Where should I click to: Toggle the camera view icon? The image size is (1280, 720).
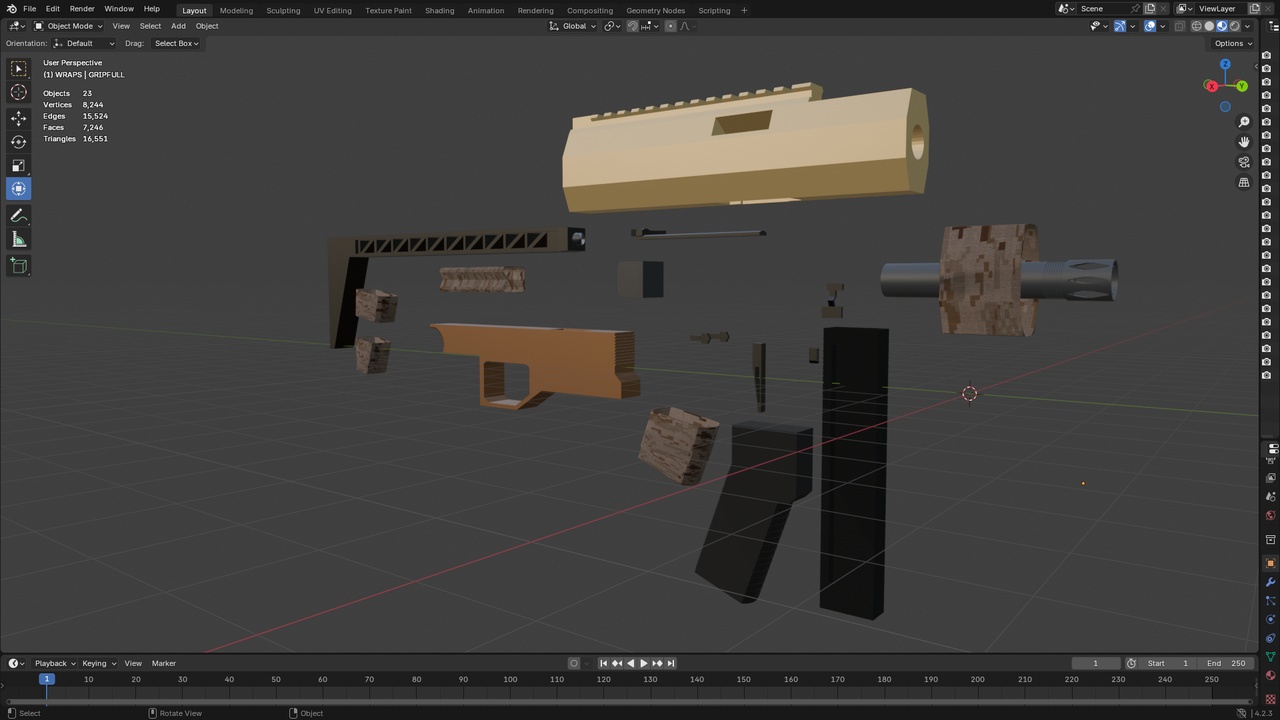1244,162
